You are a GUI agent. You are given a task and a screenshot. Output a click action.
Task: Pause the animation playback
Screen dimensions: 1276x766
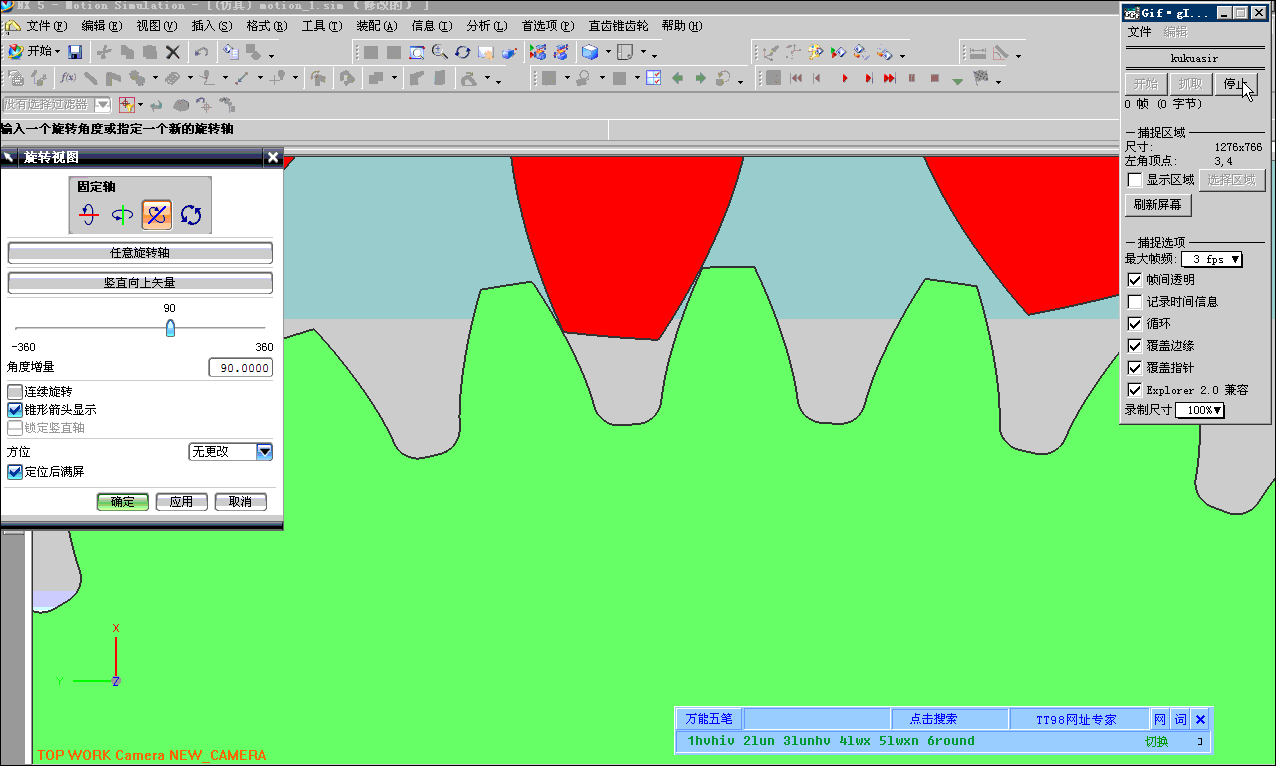(912, 78)
